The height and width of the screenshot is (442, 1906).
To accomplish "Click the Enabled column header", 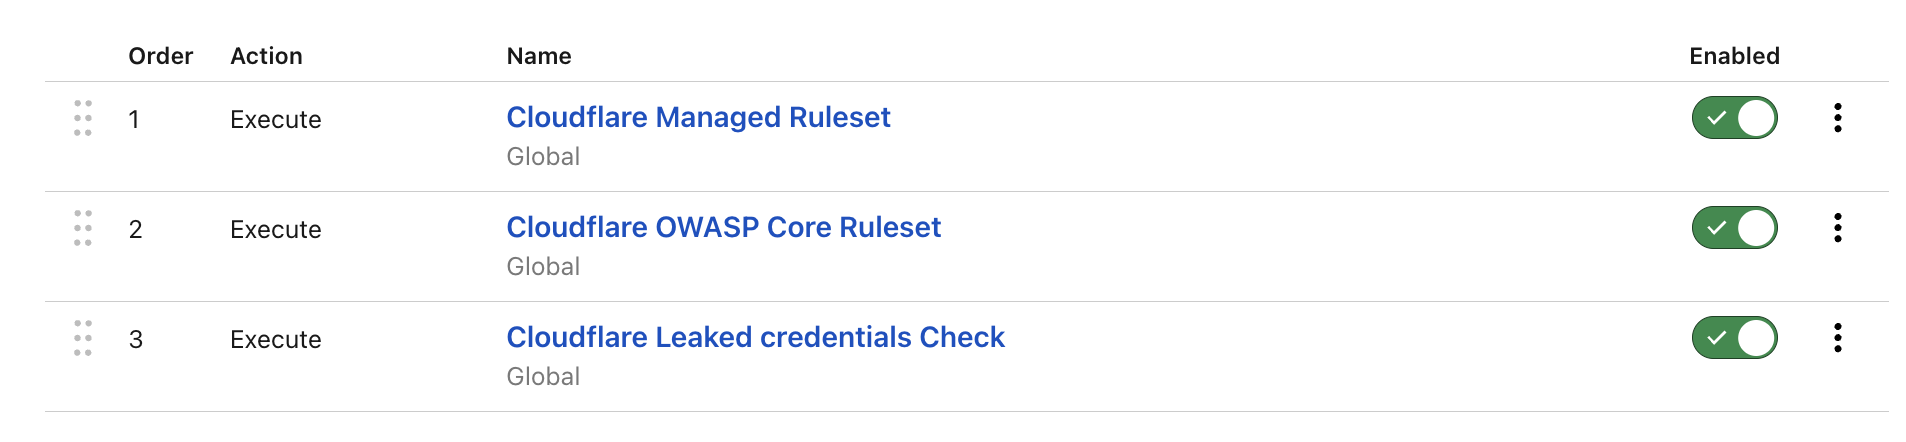I will 1734,56.
